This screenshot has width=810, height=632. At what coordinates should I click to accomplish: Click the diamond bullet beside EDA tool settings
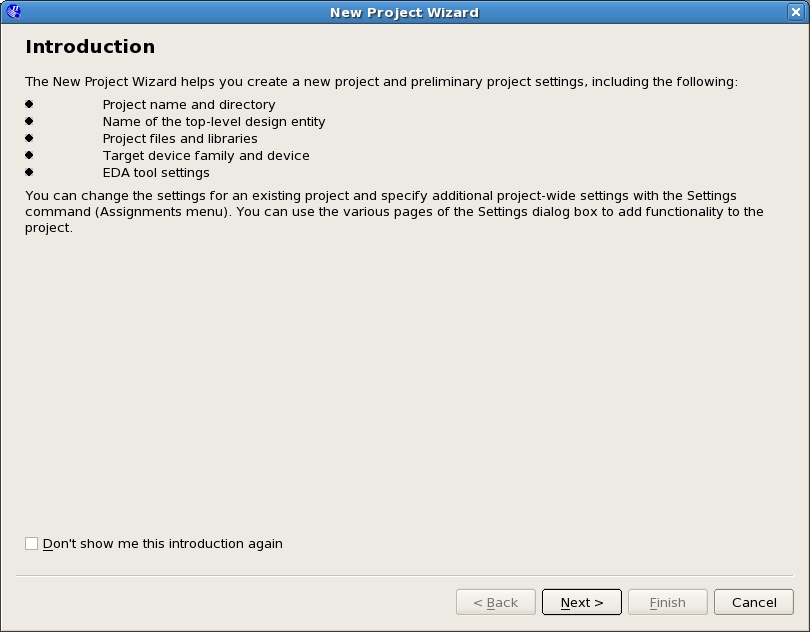(29, 172)
